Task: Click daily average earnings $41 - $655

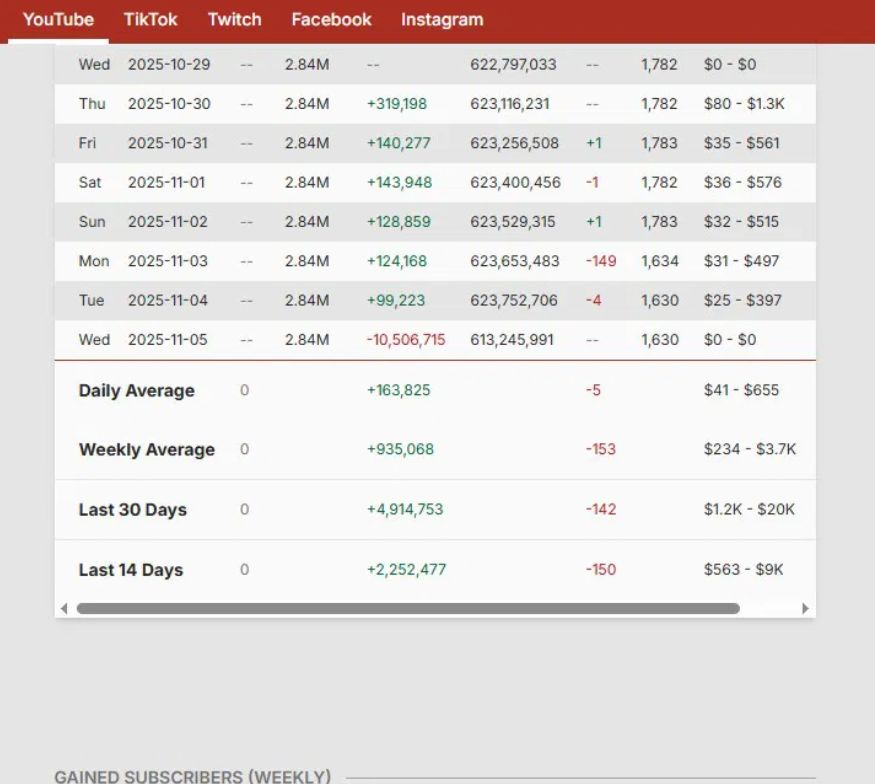Action: 741,390
